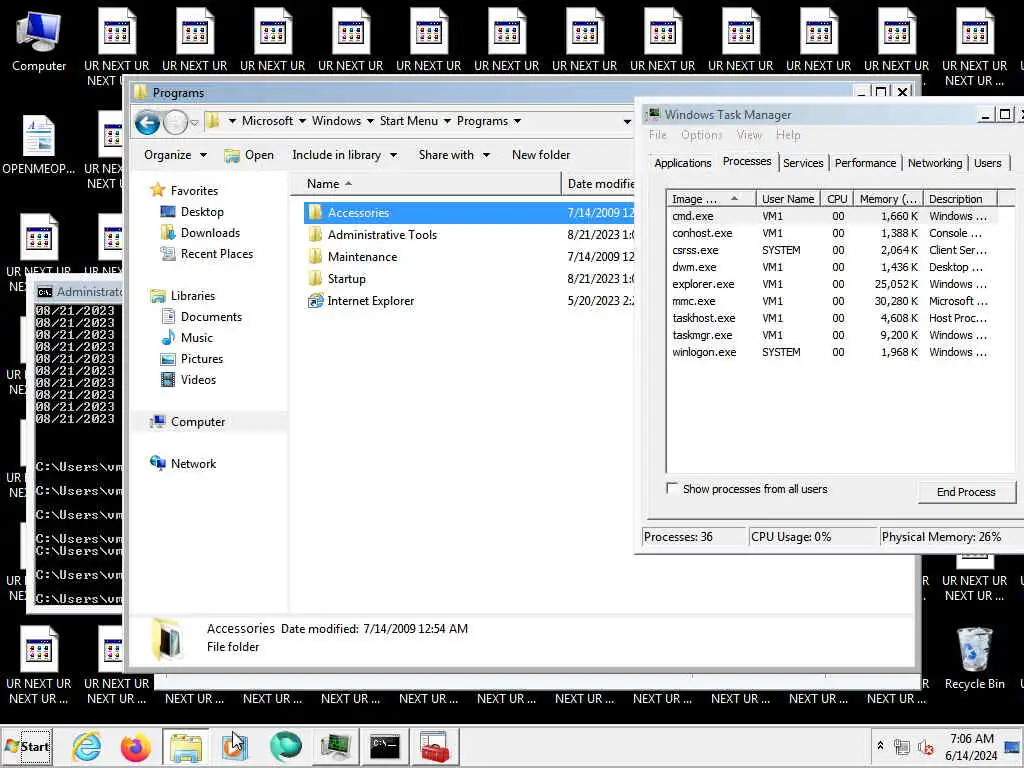1024x768 pixels.
Task: Open the red toolbox taskbar application
Action: (434, 746)
